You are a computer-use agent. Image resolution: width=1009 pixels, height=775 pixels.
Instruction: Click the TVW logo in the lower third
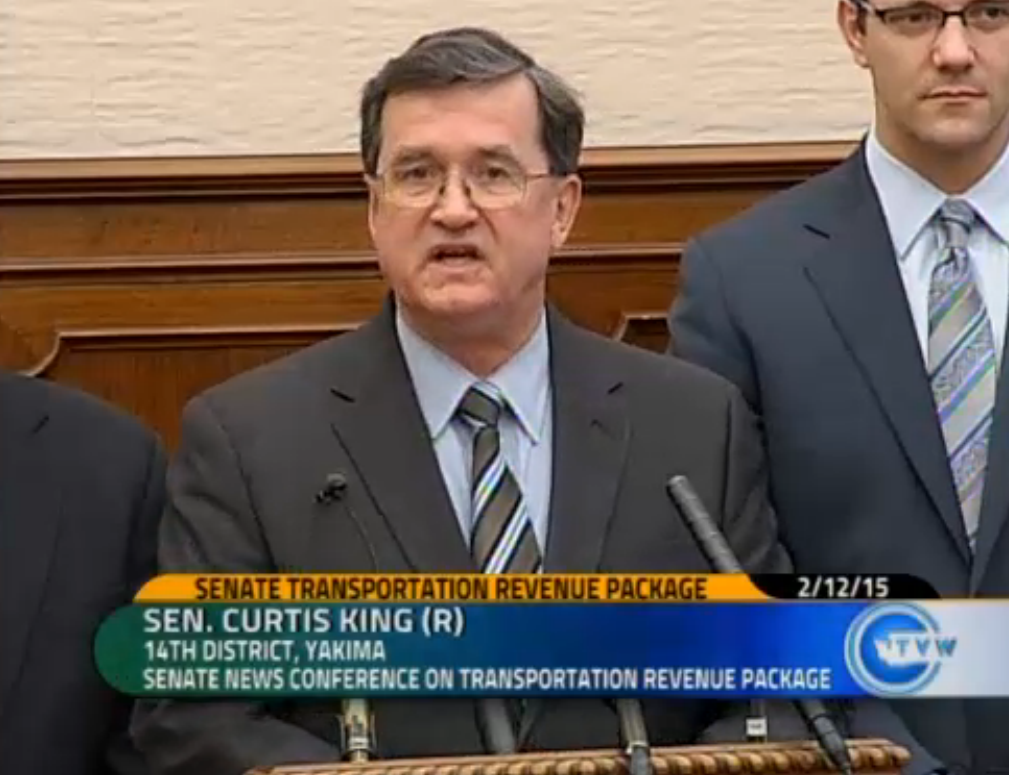click(x=900, y=648)
